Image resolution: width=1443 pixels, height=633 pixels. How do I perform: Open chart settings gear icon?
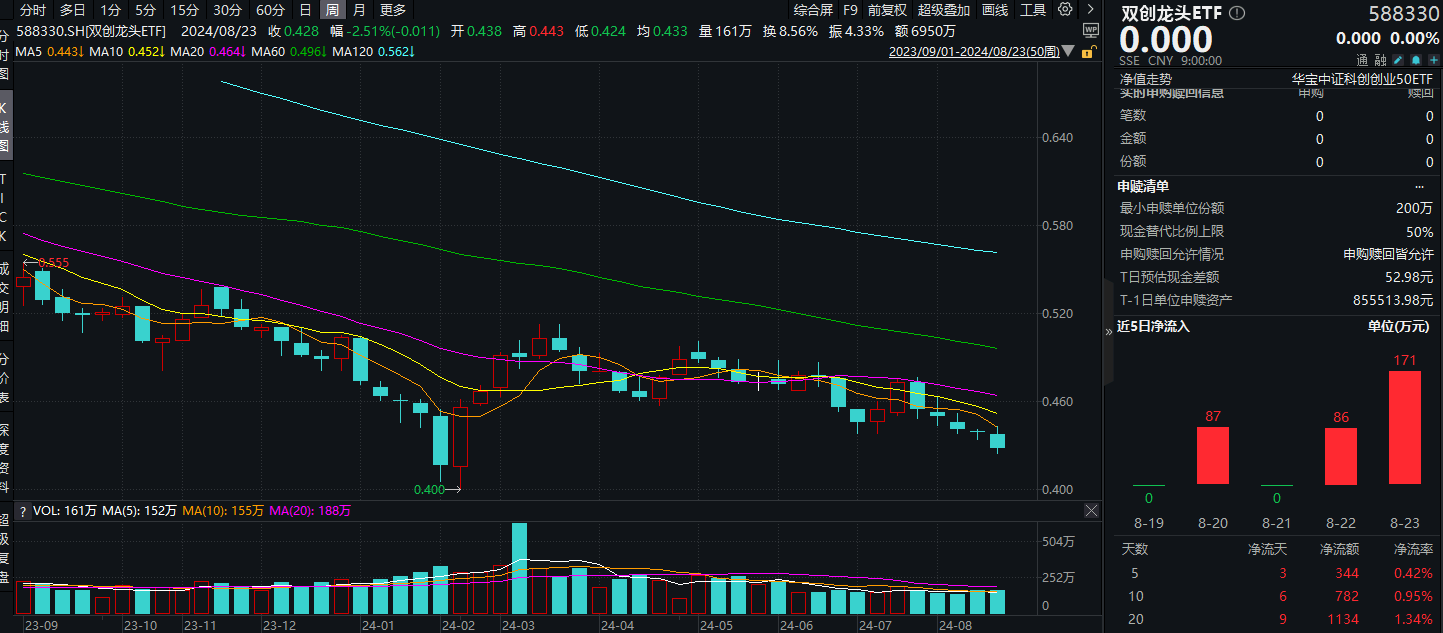click(x=1065, y=10)
